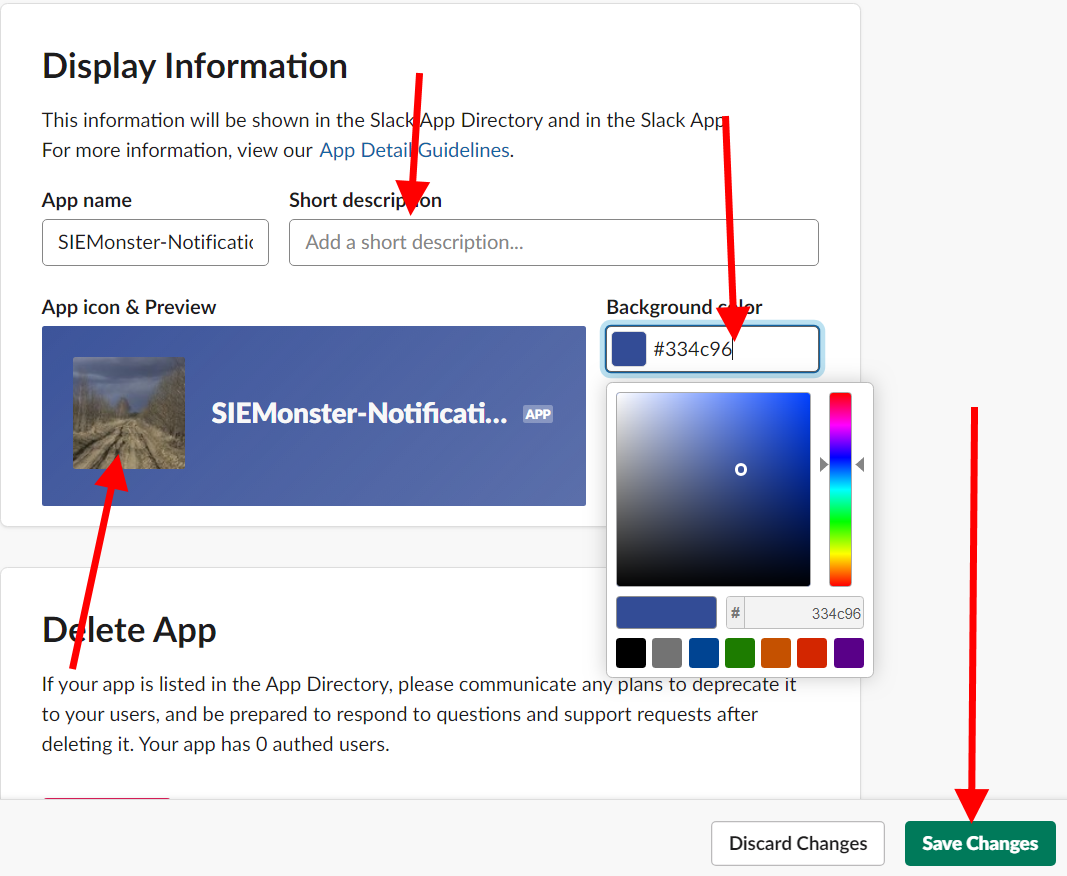1067x876 pixels.
Task: Select the black preset color swatch
Action: 631,653
